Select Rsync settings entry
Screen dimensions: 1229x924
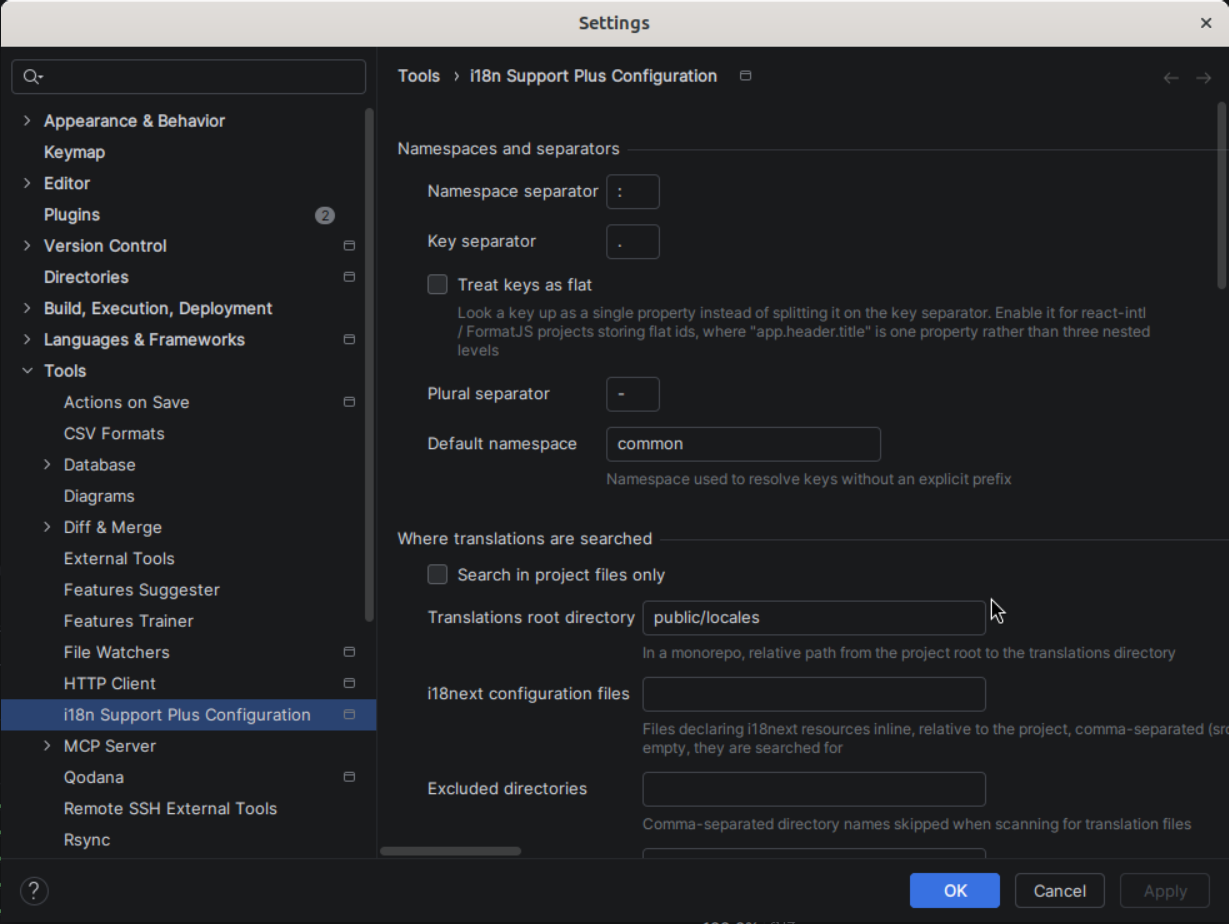(87, 840)
